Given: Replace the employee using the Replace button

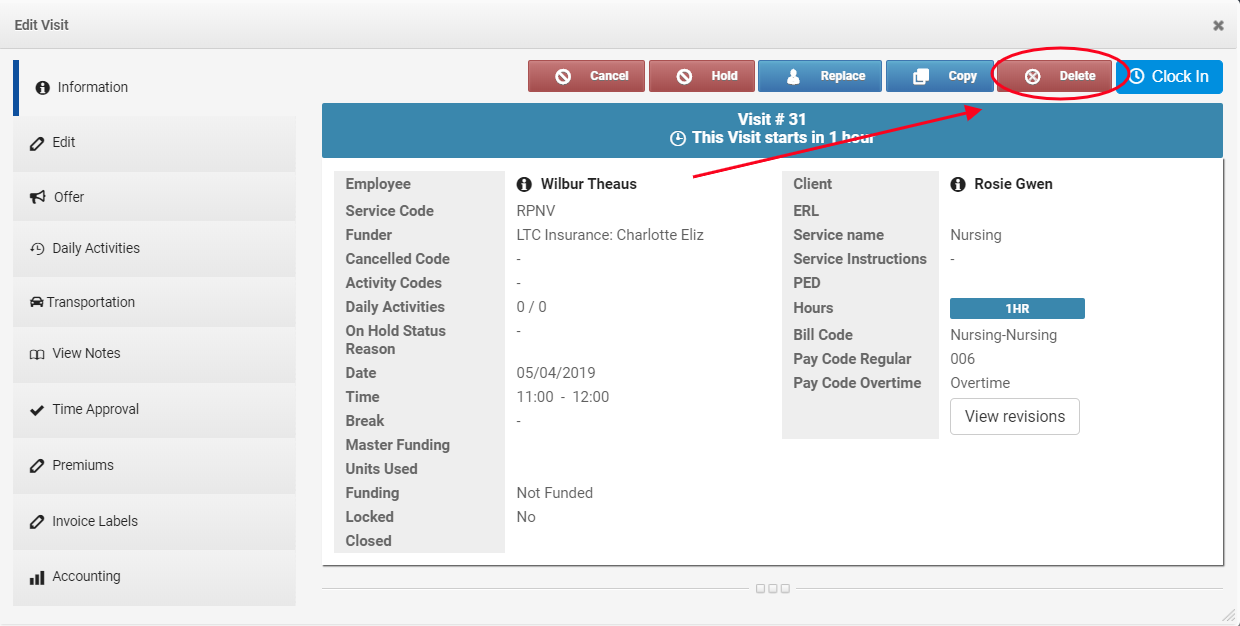Looking at the screenshot, I should coord(819,76).
